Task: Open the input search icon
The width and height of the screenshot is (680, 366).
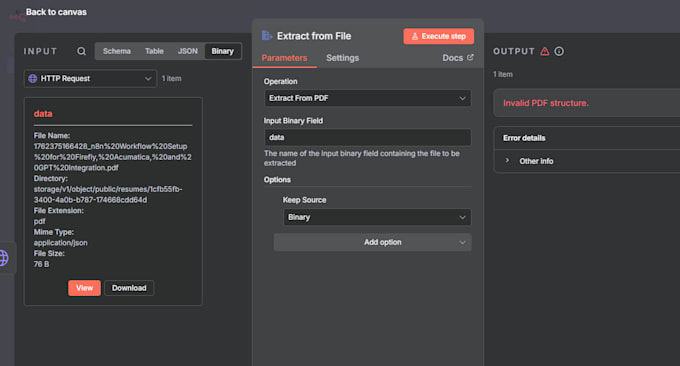Action: [81, 51]
